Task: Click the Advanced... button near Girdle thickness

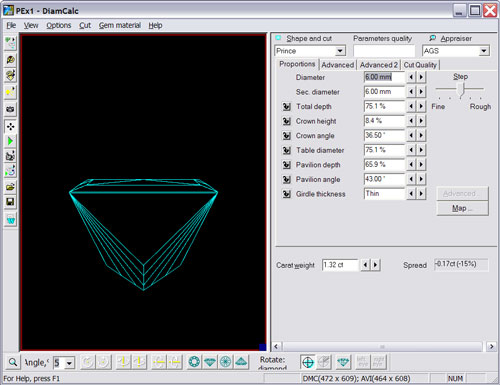Action: pyautogui.click(x=463, y=194)
